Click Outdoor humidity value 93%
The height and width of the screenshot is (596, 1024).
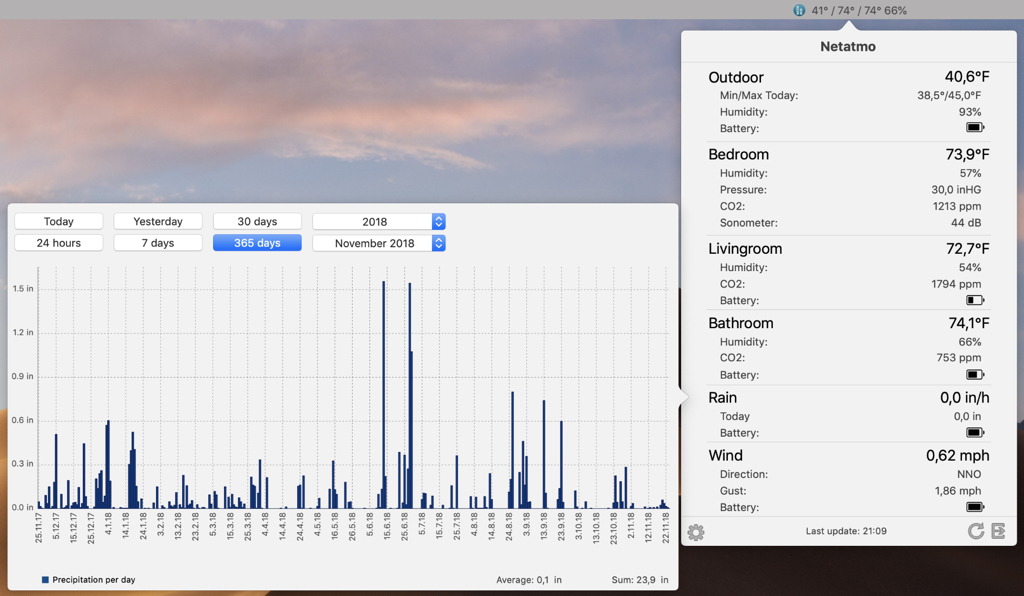pyautogui.click(x=970, y=112)
